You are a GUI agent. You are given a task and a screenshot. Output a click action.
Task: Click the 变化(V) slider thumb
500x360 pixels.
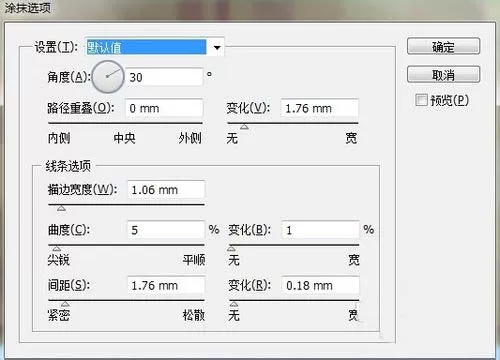244,126
